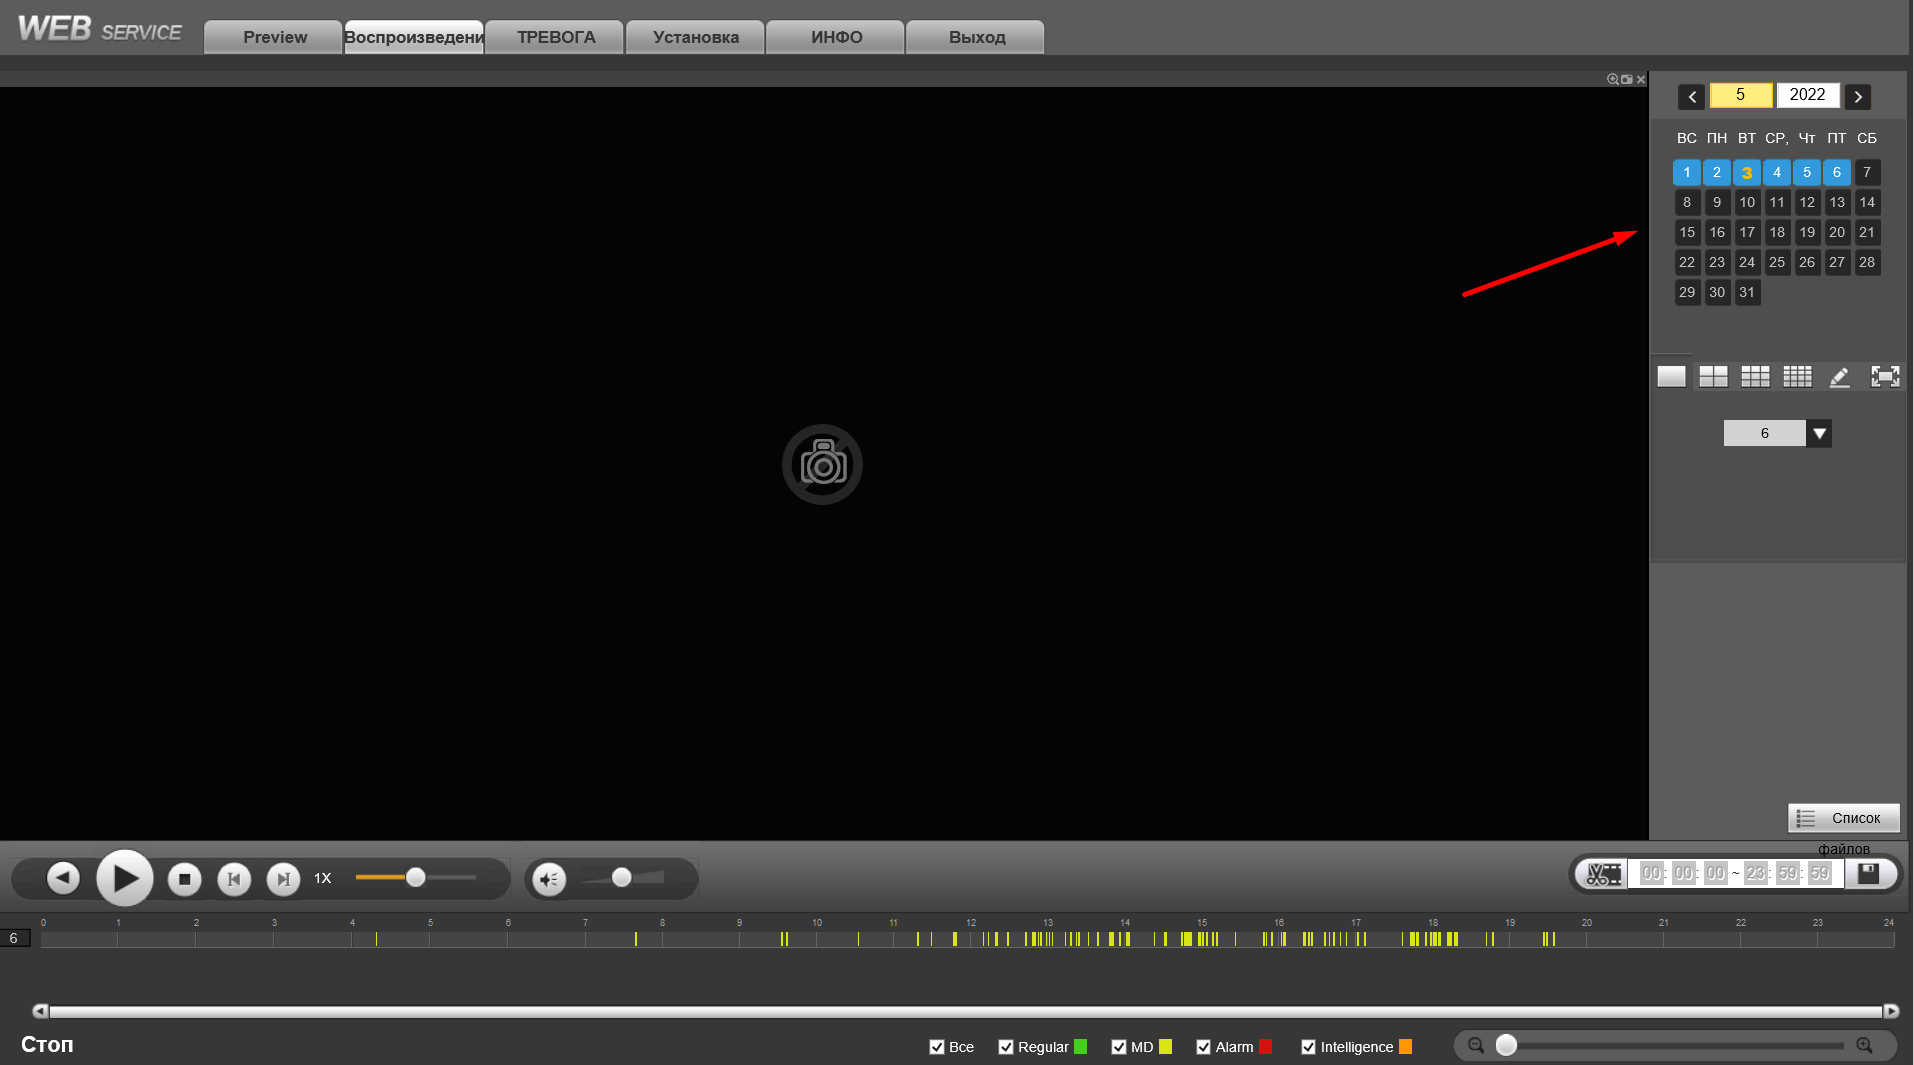Click the camera placeholder in the video window
Viewport: 1914px width, 1065px height.
pyautogui.click(x=822, y=464)
